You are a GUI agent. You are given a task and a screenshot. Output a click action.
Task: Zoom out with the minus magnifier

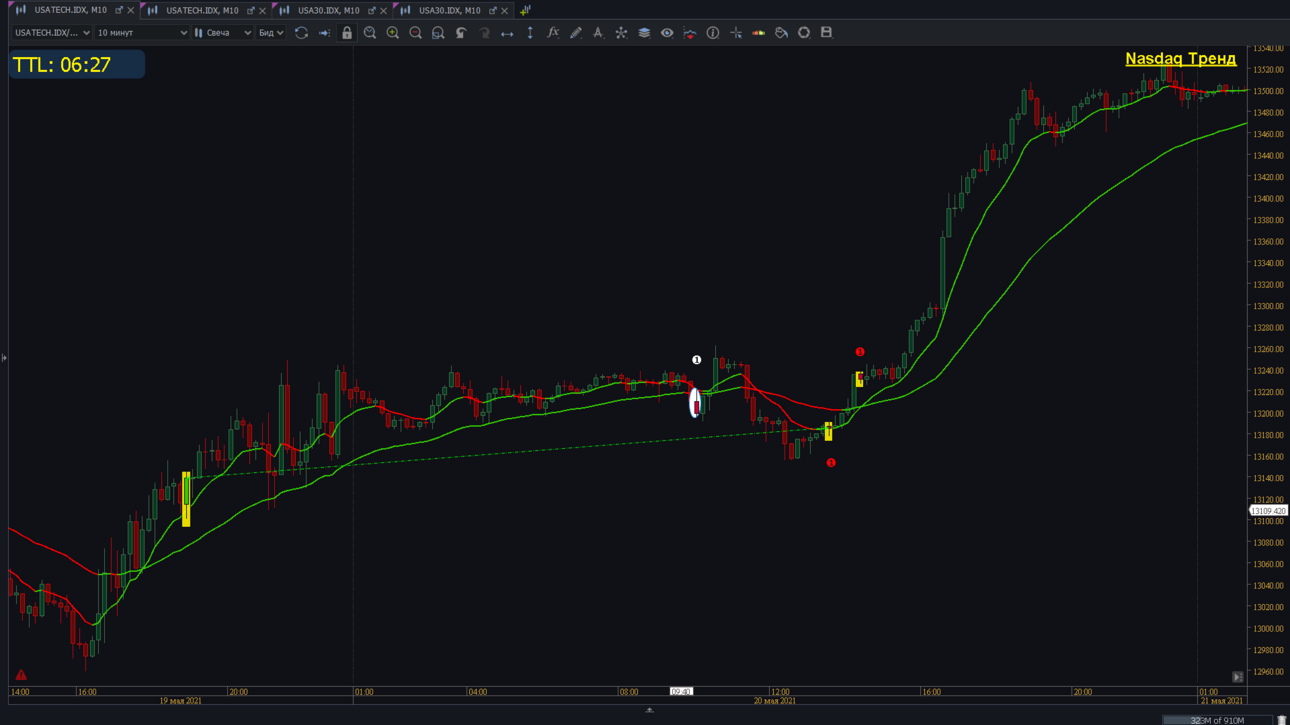click(416, 33)
